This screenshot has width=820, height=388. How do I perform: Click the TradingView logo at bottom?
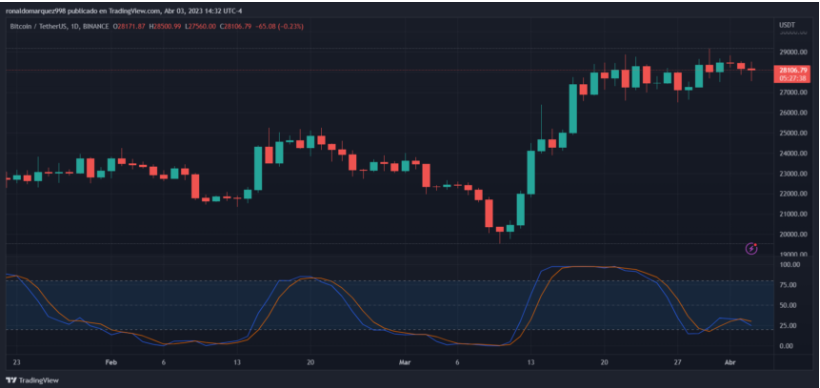32,380
